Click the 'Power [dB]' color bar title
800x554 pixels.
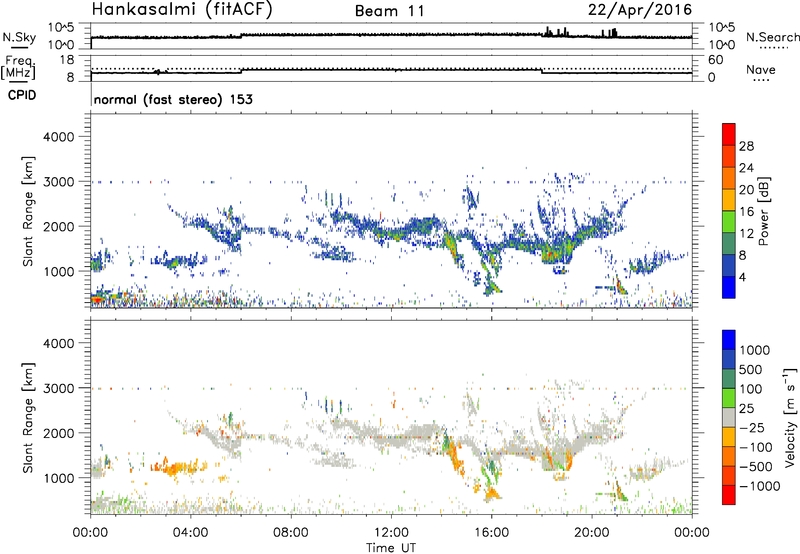coord(764,211)
